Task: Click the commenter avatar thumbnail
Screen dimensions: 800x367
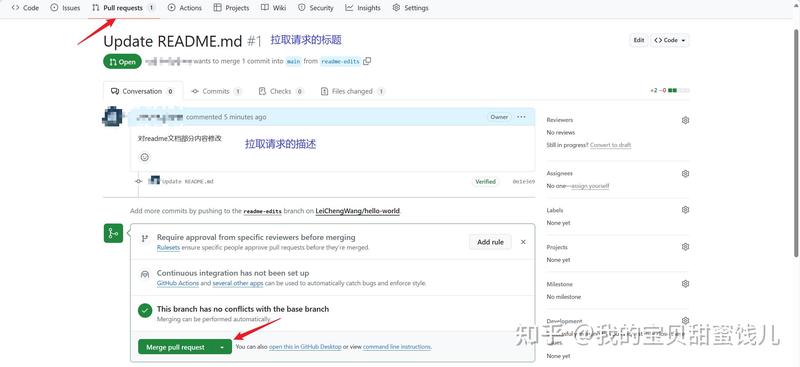Action: (113, 117)
